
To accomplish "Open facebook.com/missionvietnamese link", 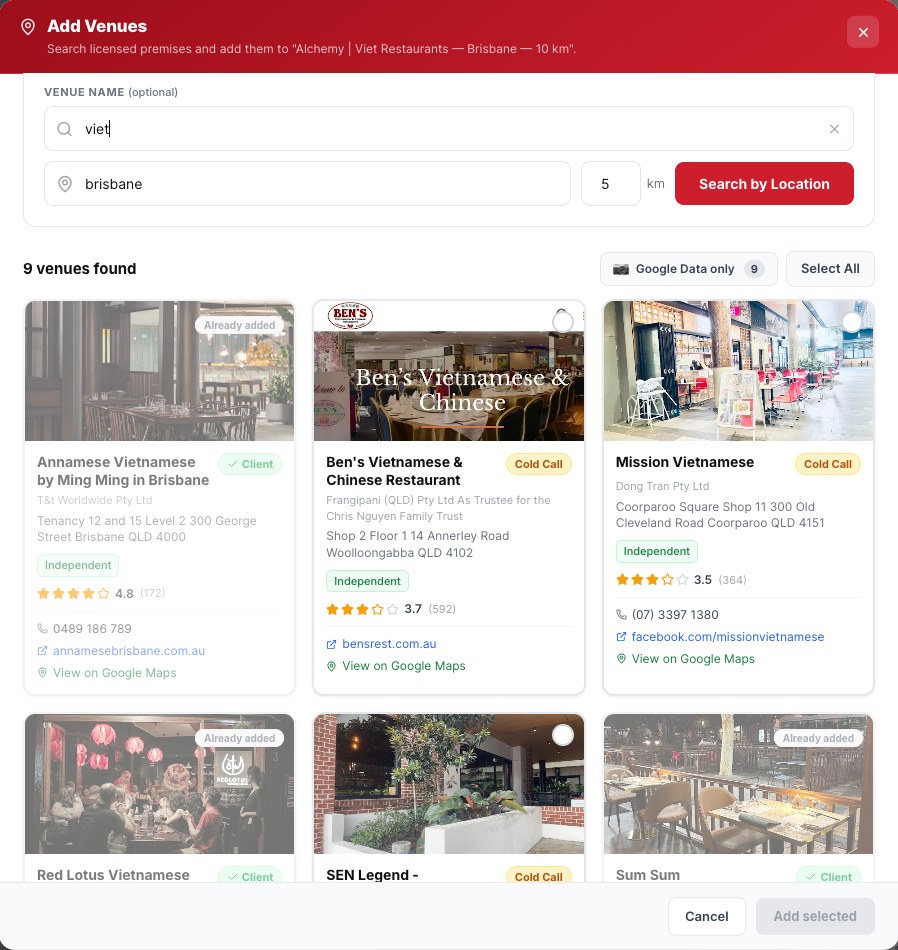I will pyautogui.click(x=728, y=637).
